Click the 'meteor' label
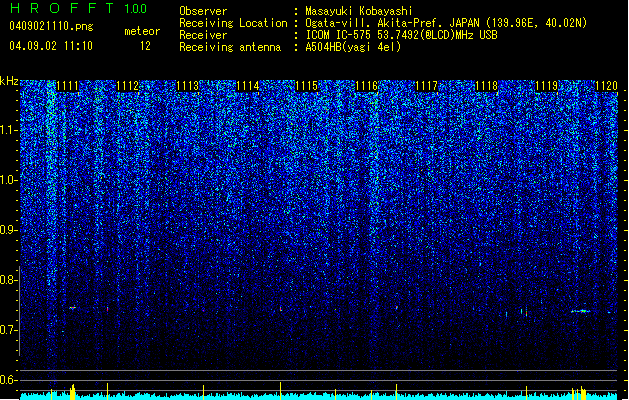 pos(142,31)
